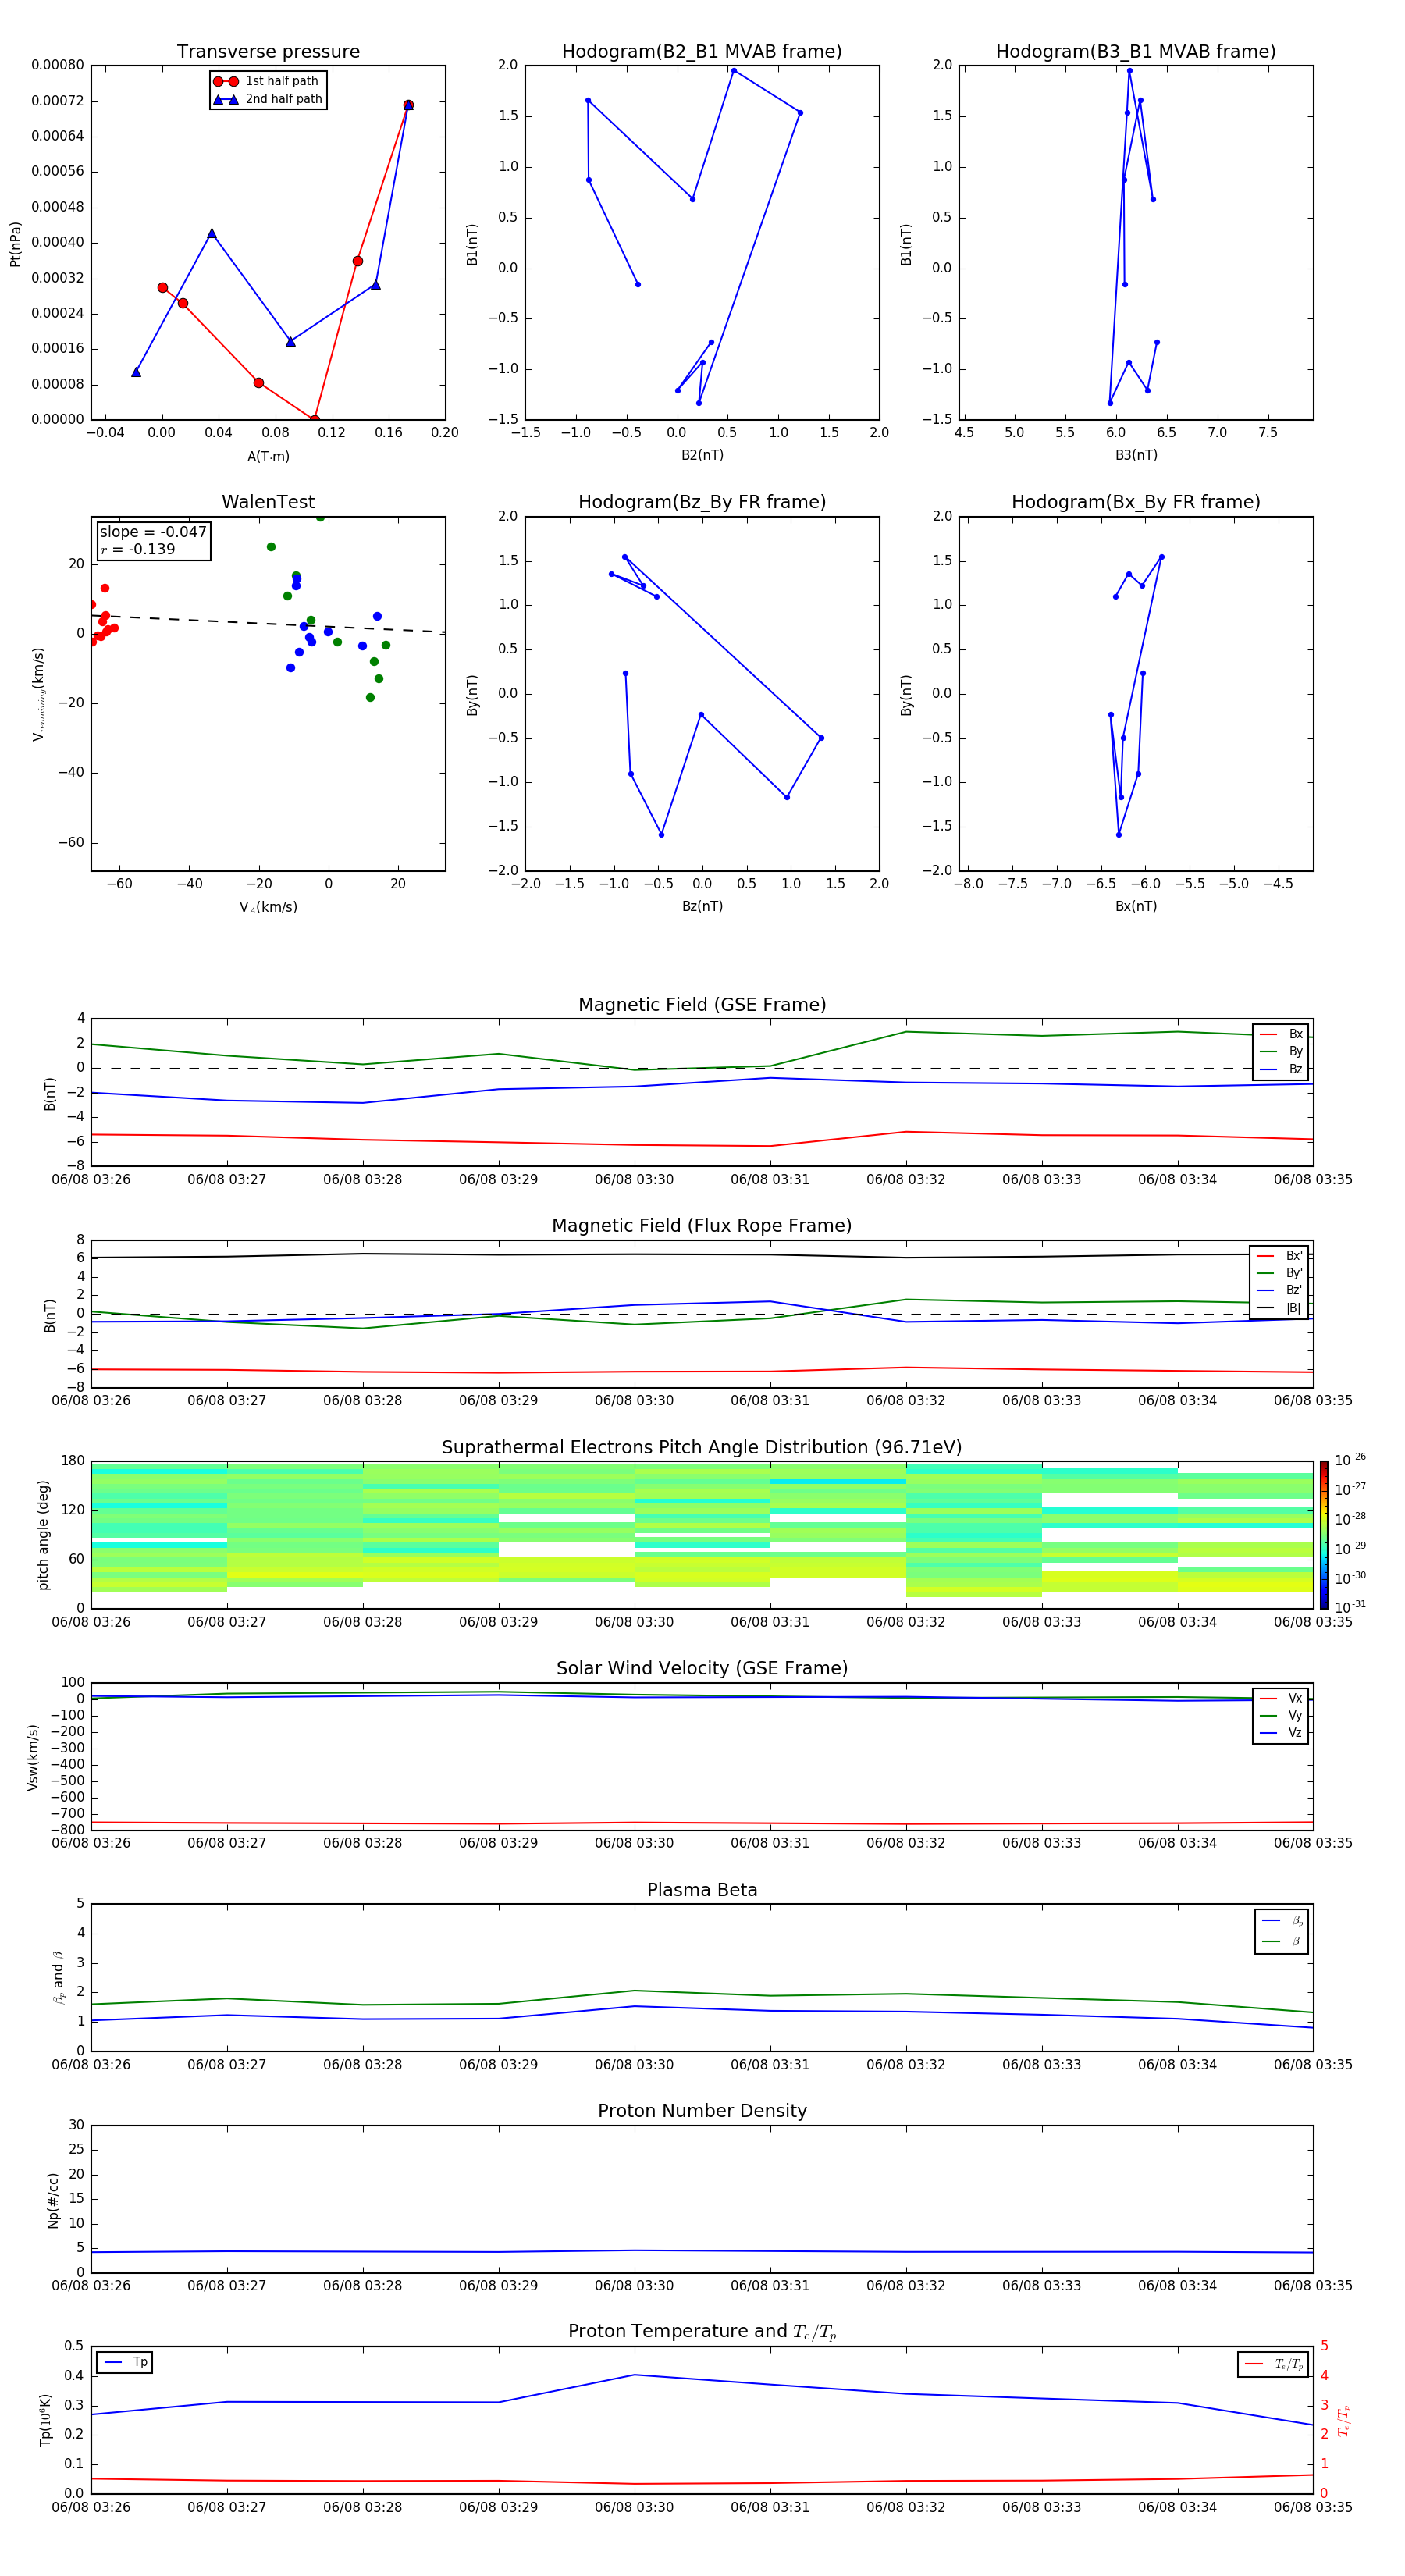1405x2576 pixels.
Task: Click the 'V_A(km/s)' x-axis label
Action: pyautogui.click(x=268, y=907)
